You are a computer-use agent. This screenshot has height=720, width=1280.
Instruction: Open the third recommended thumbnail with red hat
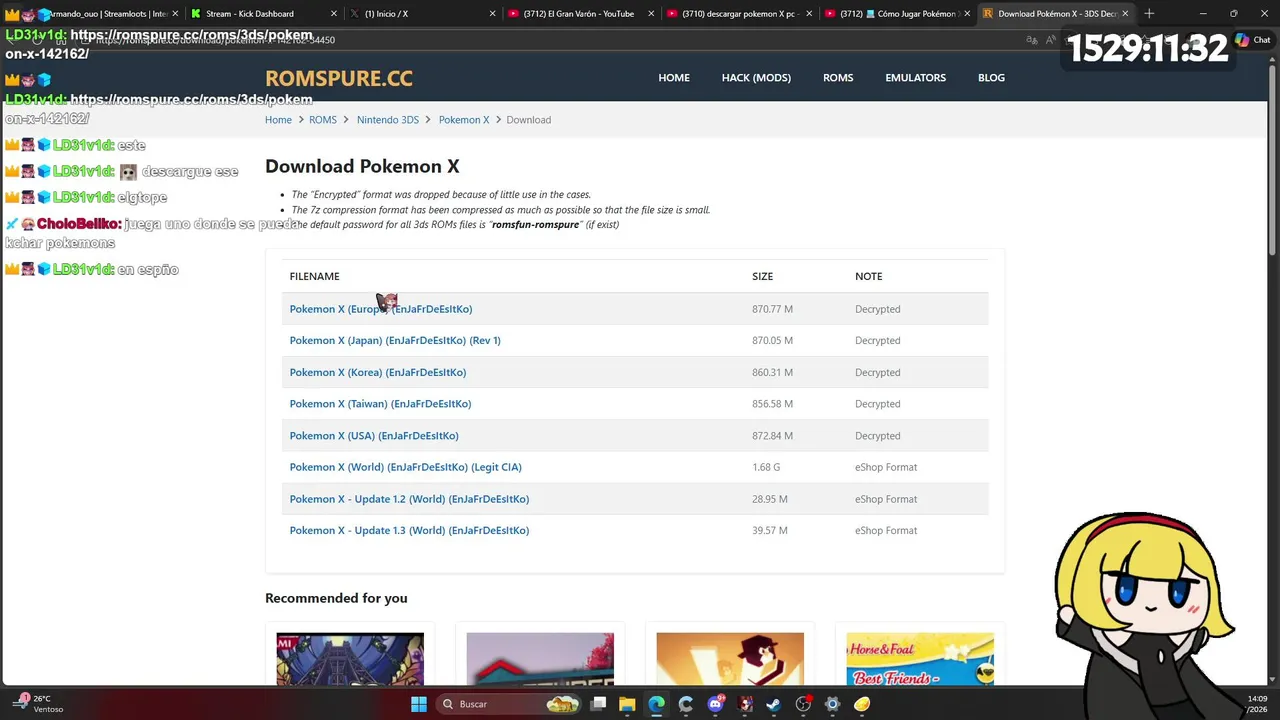click(x=730, y=659)
